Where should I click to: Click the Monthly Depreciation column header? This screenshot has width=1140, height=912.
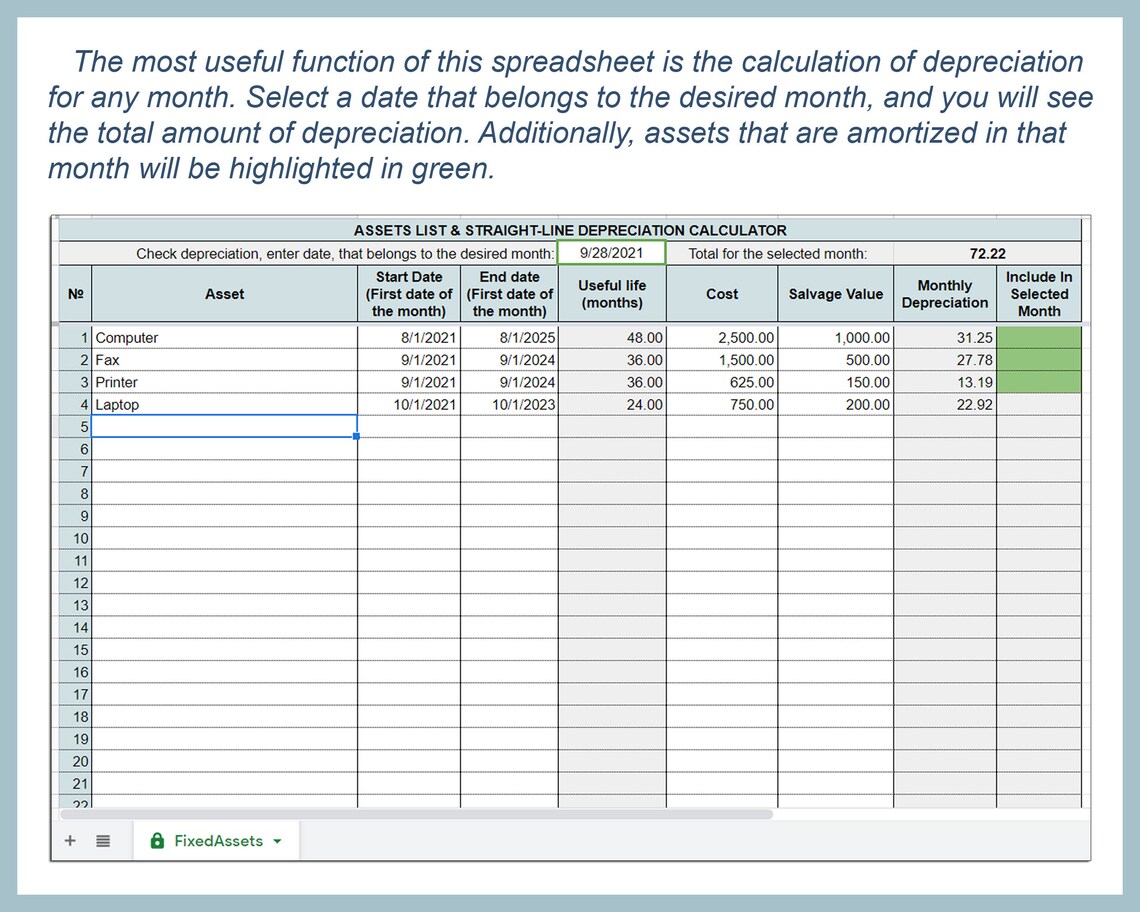[944, 293]
